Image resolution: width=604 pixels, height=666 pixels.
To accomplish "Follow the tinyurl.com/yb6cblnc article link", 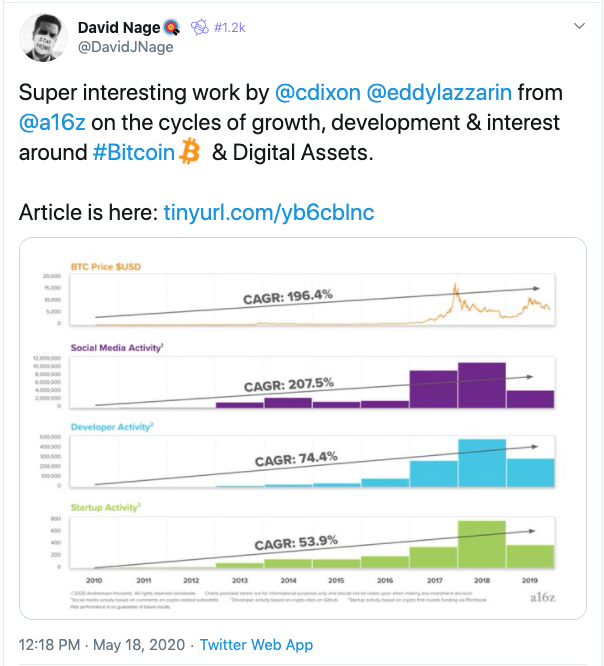I will coord(269,212).
